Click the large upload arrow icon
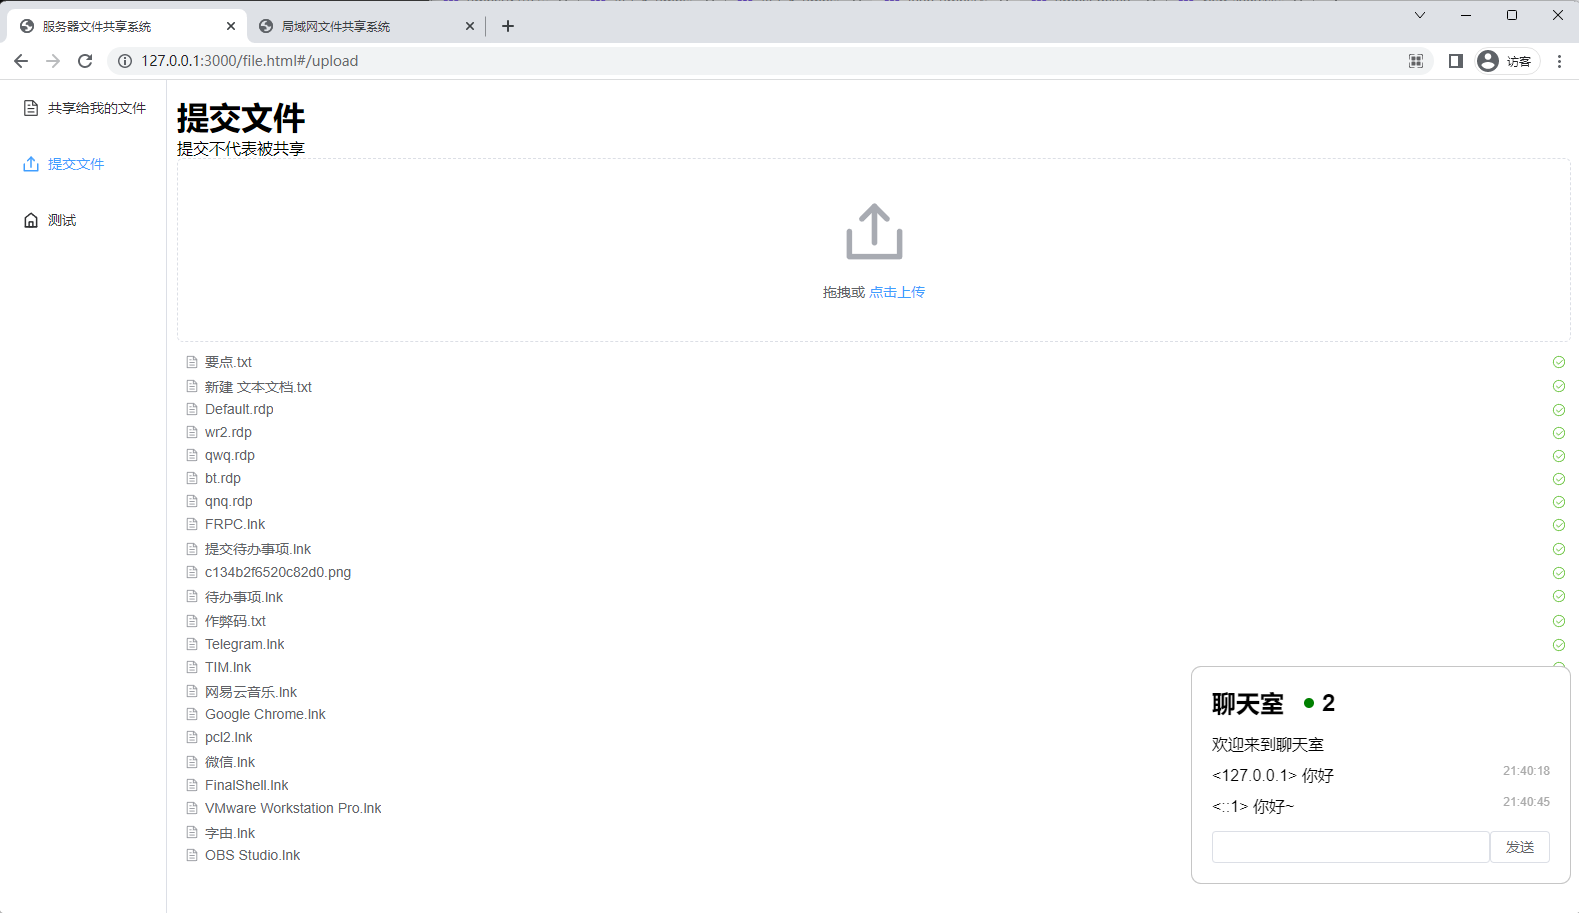The width and height of the screenshot is (1579, 913). tap(874, 232)
